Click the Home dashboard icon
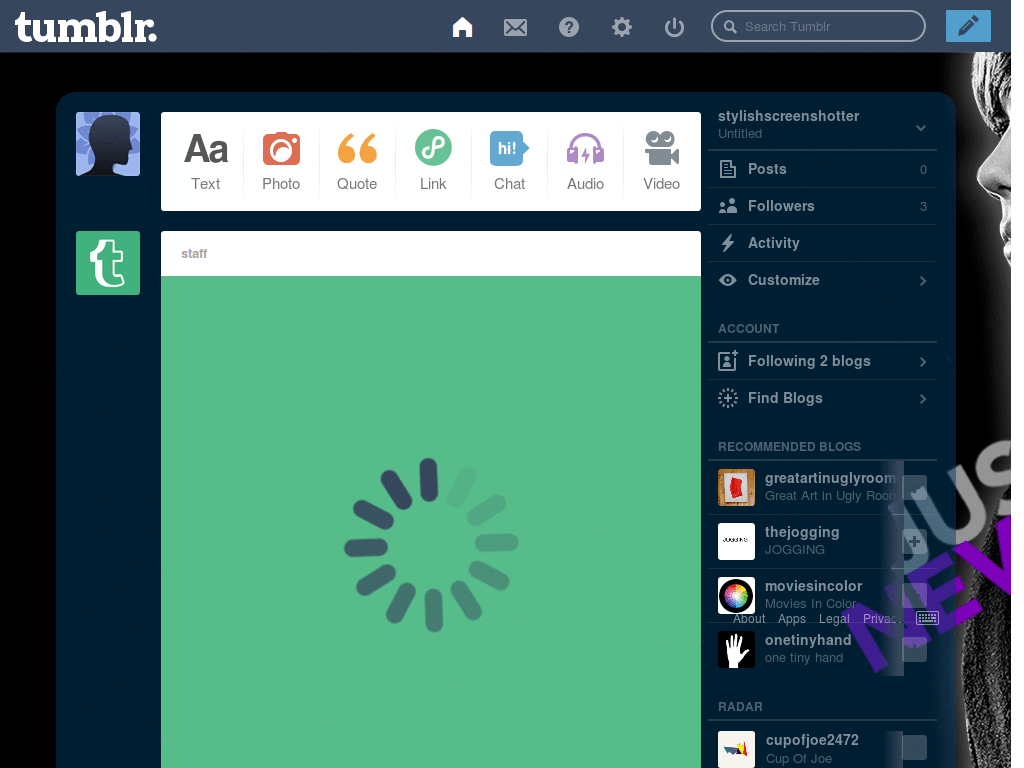Image resolution: width=1024 pixels, height=768 pixels. pyautogui.click(x=462, y=27)
